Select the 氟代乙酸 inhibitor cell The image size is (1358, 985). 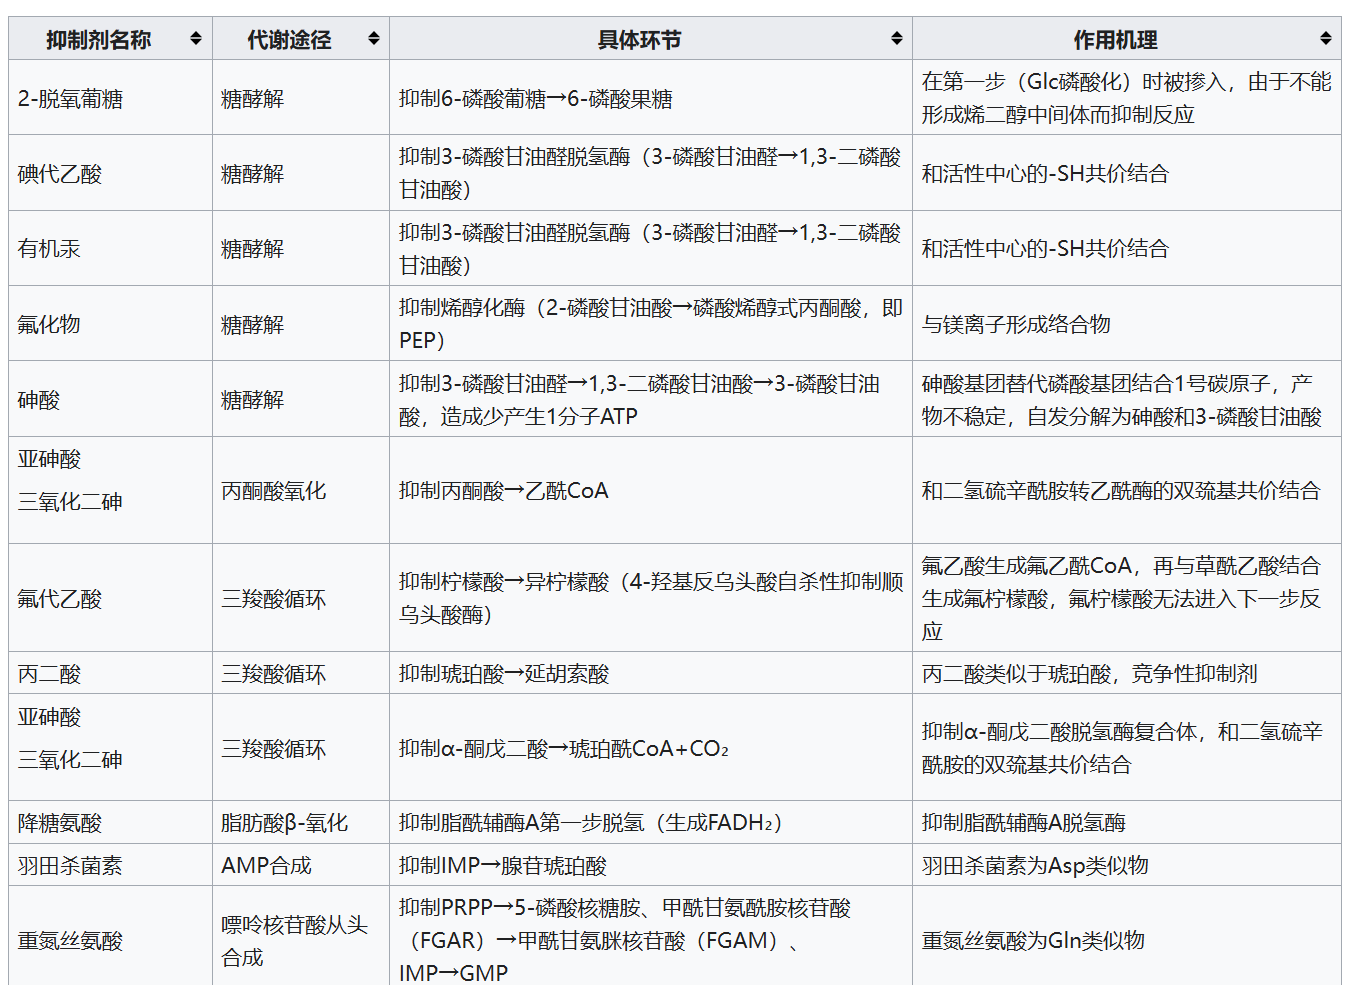click(60, 599)
